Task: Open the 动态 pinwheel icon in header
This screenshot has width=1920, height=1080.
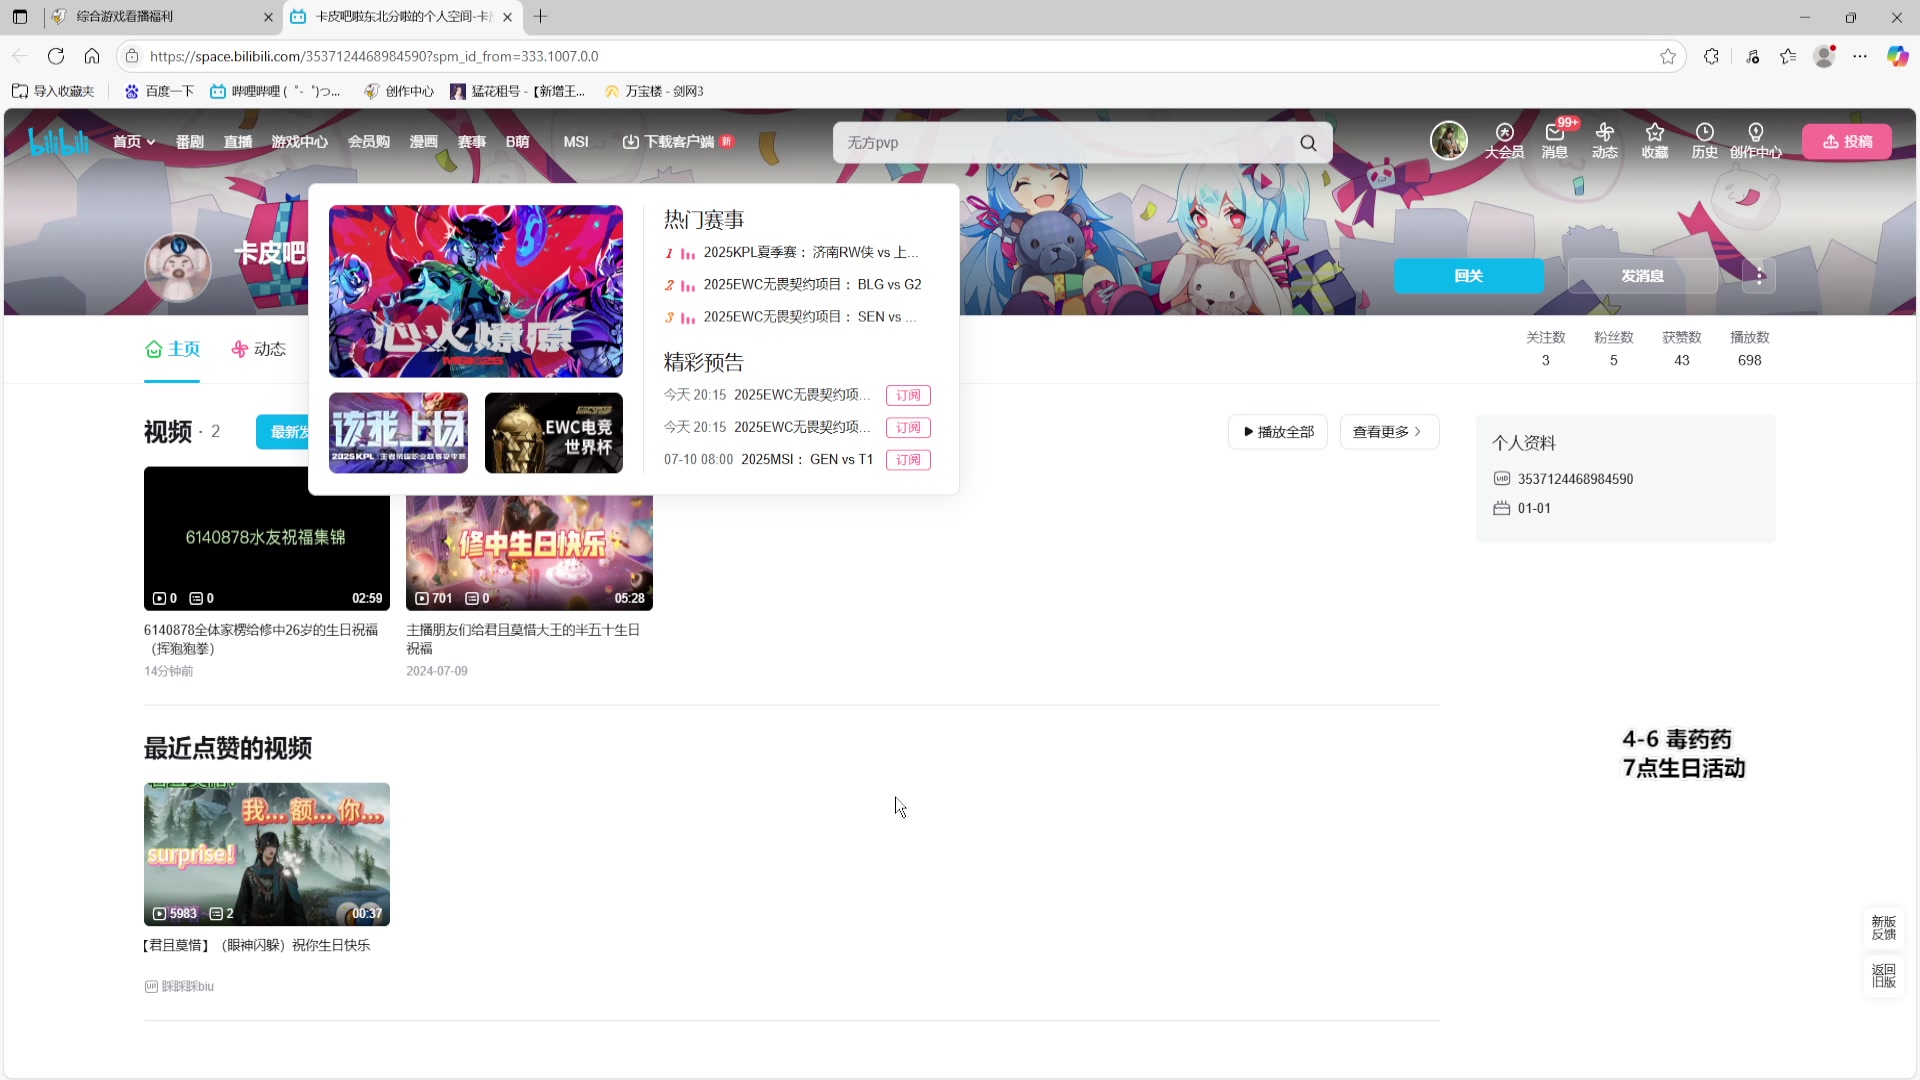Action: [x=1605, y=141]
